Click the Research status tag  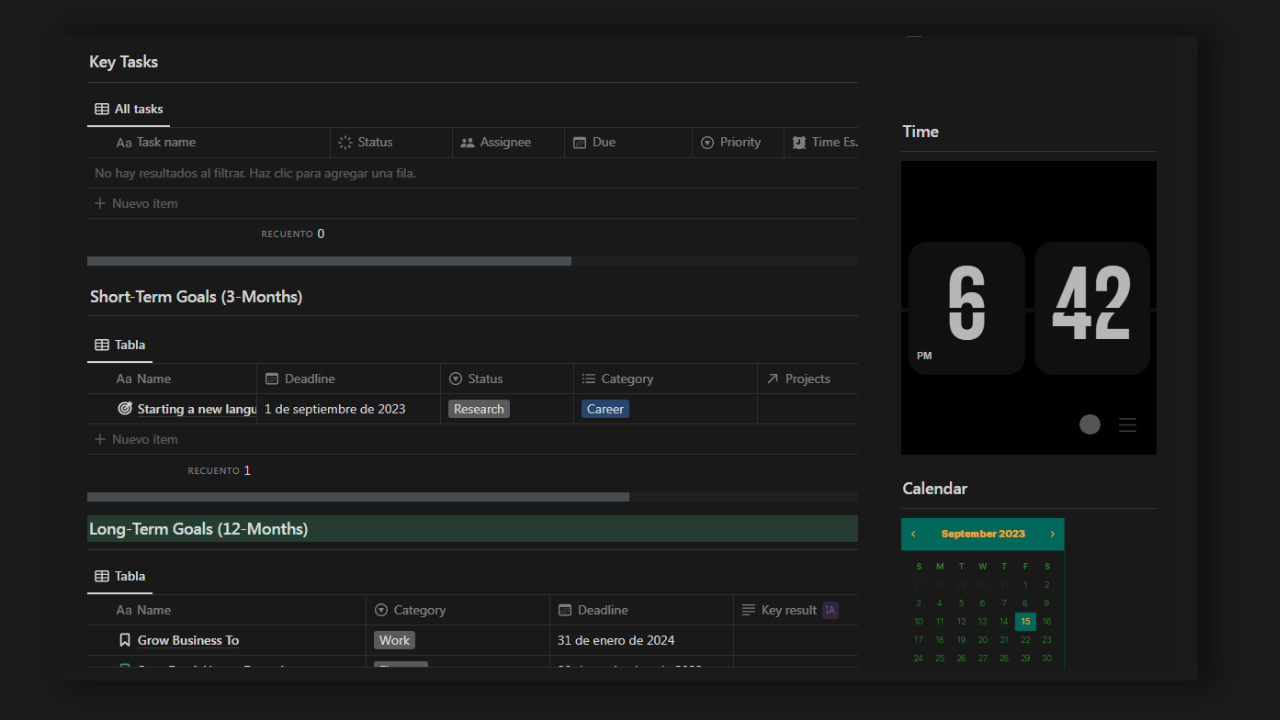tap(479, 409)
